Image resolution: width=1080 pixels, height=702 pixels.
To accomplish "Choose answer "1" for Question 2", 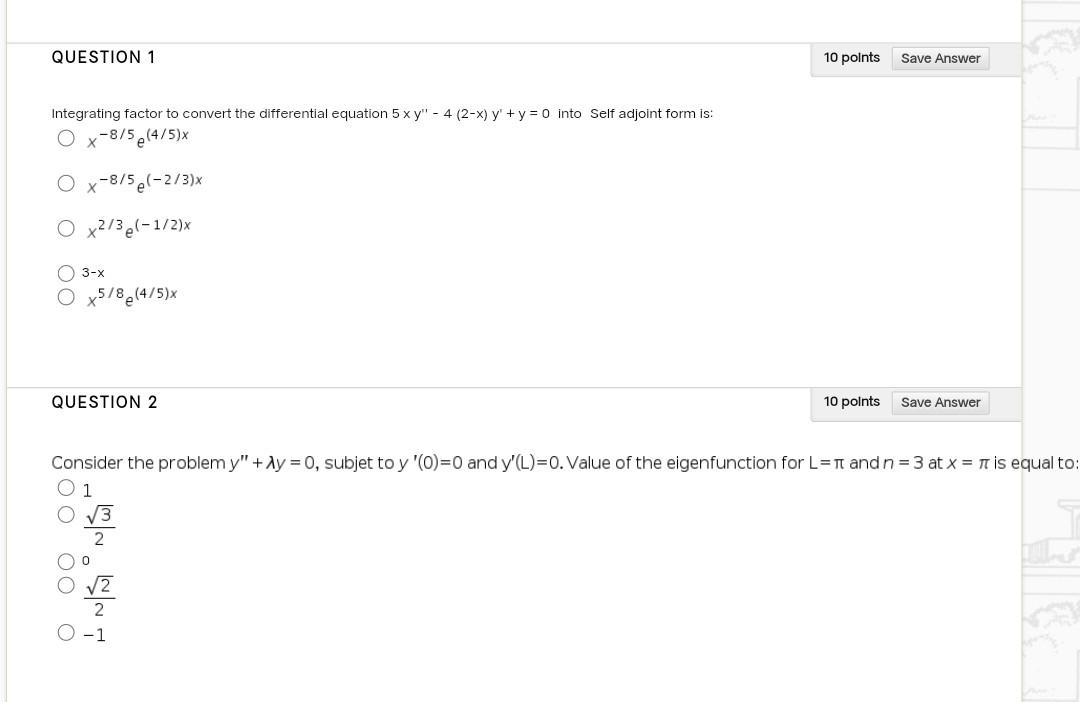I will pyautogui.click(x=66, y=487).
